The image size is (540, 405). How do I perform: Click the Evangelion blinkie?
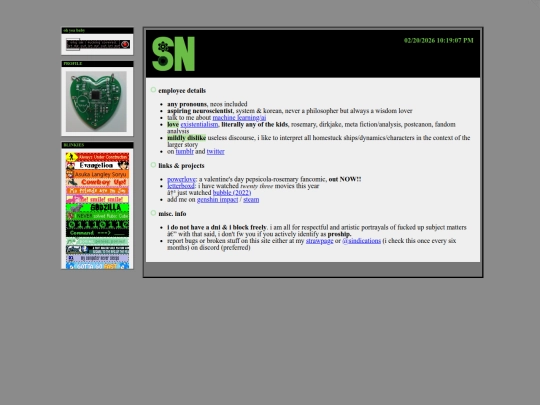(x=97, y=165)
